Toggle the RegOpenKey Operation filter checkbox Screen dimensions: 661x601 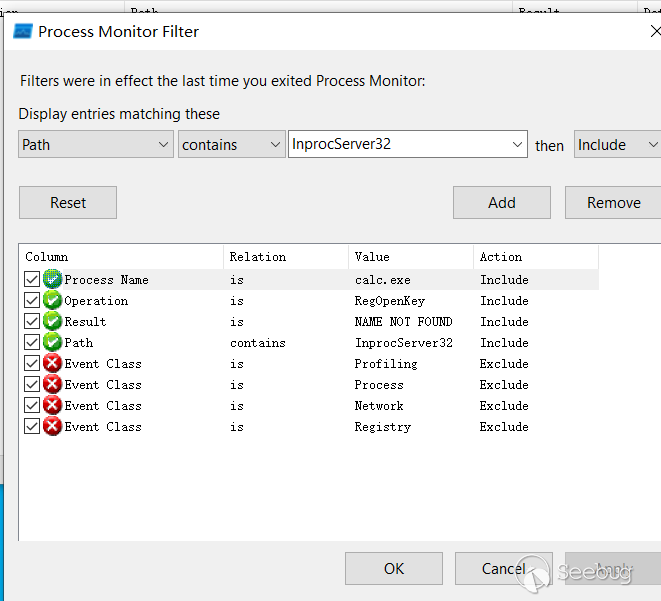pos(33,301)
